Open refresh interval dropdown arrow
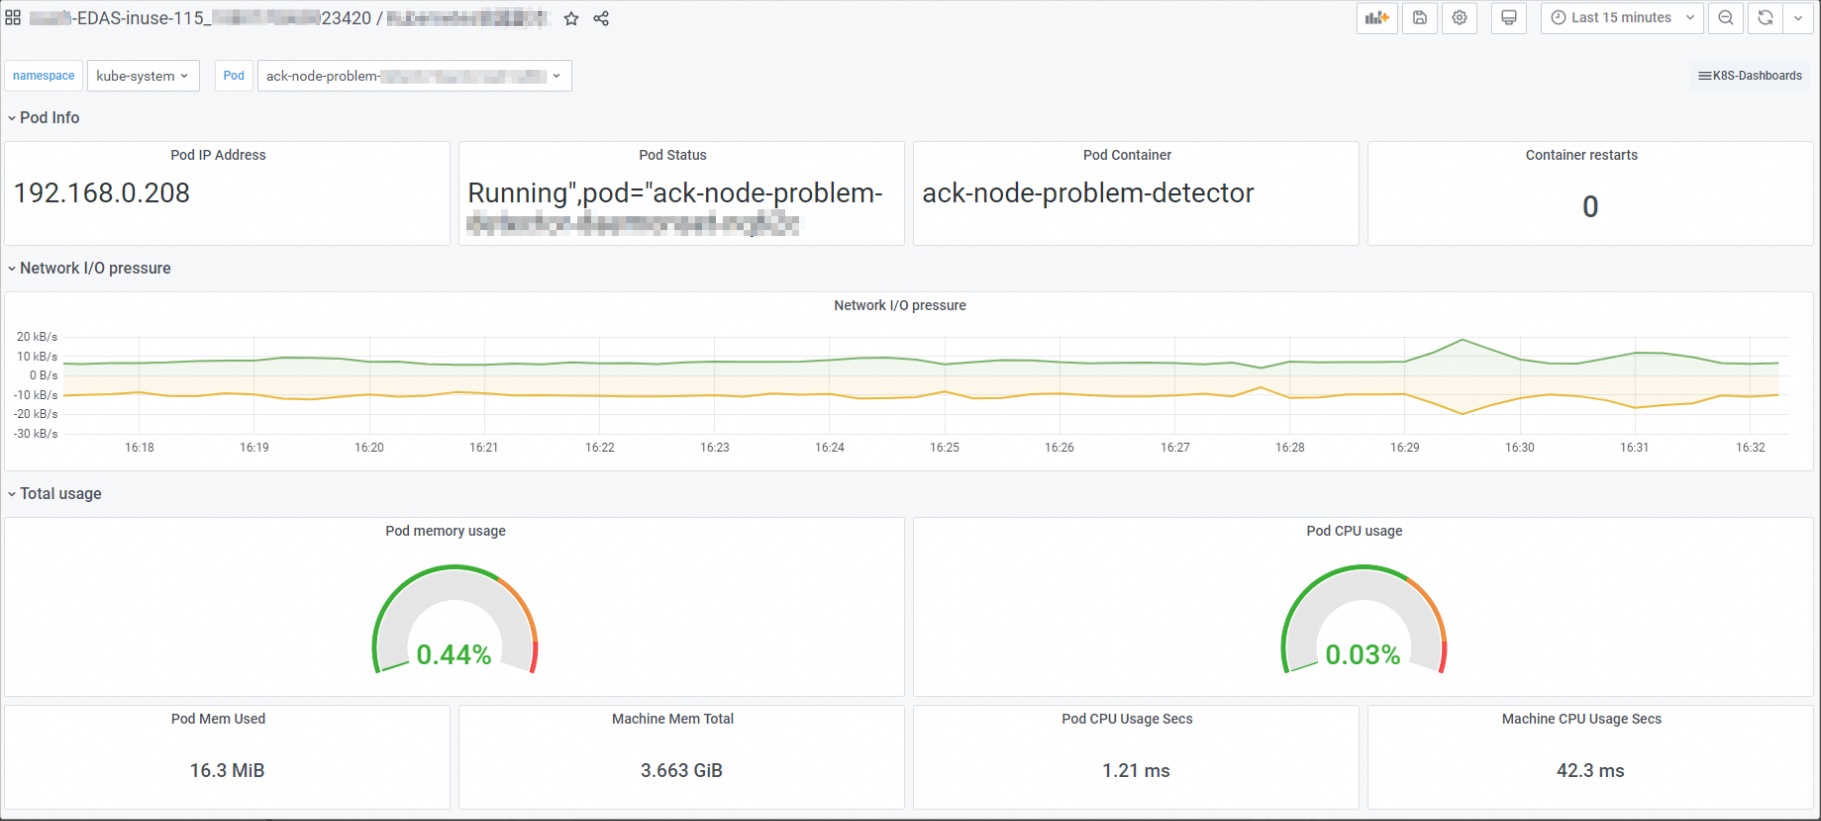The width and height of the screenshot is (1821, 821). click(1798, 18)
